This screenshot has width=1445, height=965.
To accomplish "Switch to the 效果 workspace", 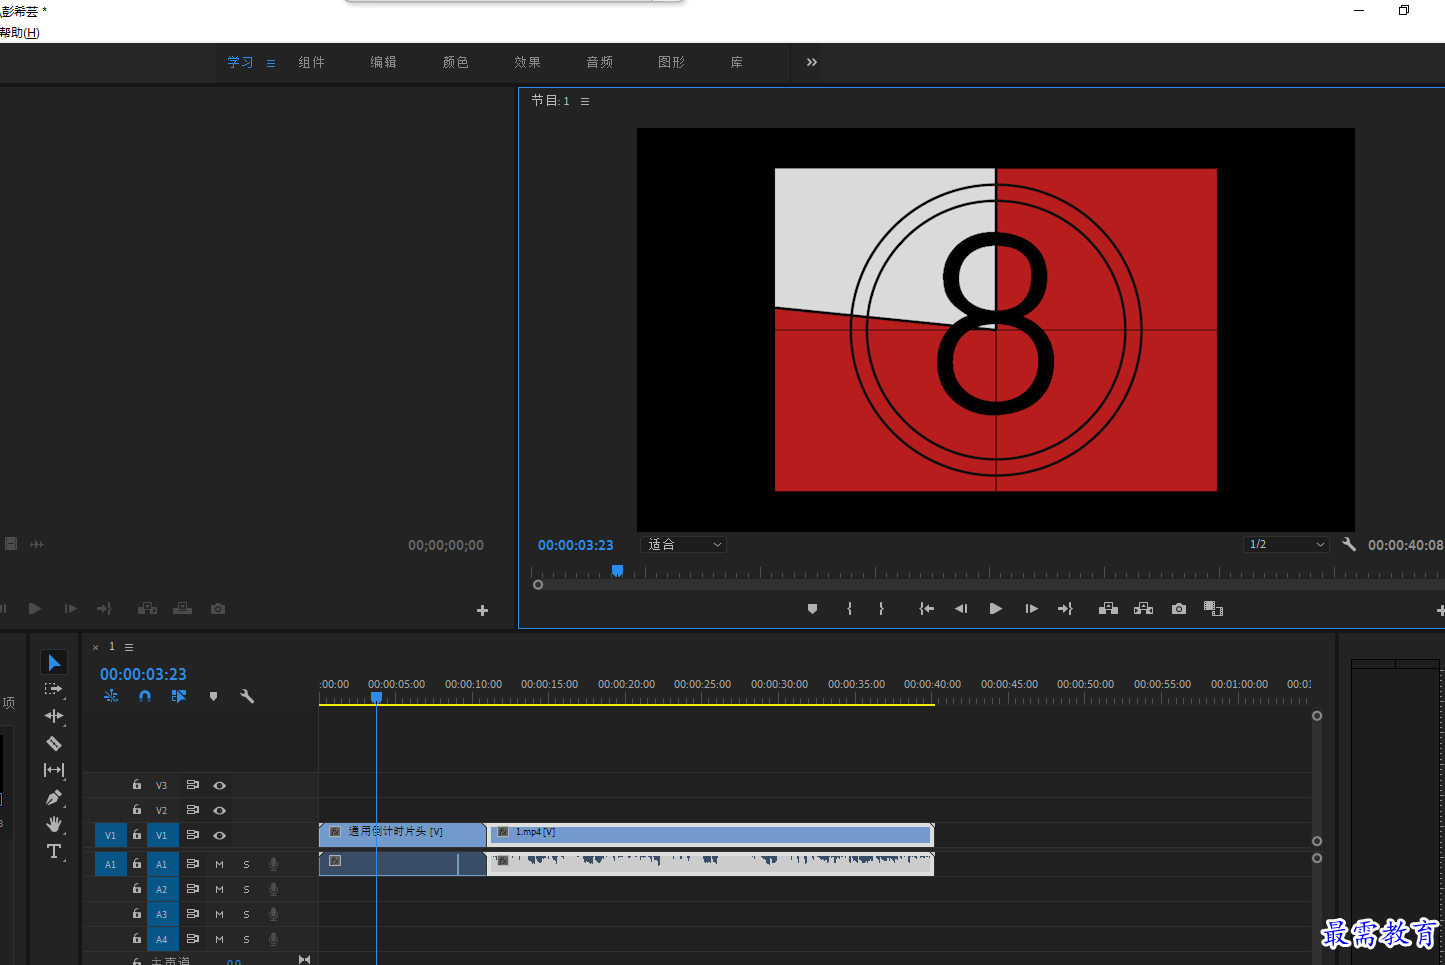I will pos(527,62).
